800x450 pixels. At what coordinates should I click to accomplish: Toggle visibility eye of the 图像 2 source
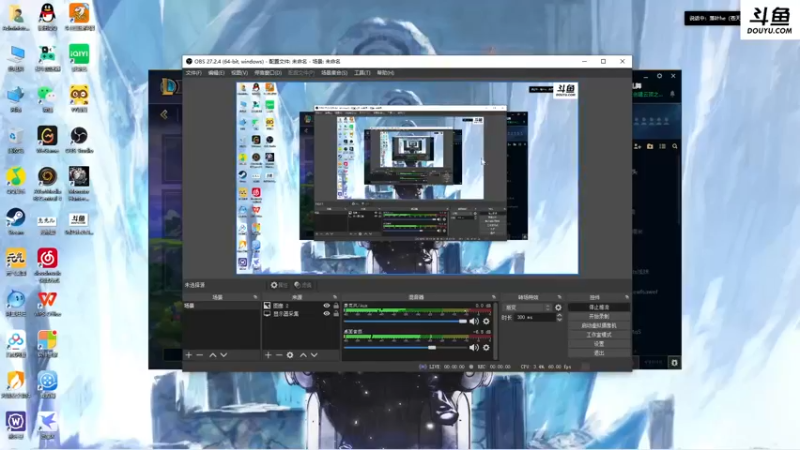point(327,306)
